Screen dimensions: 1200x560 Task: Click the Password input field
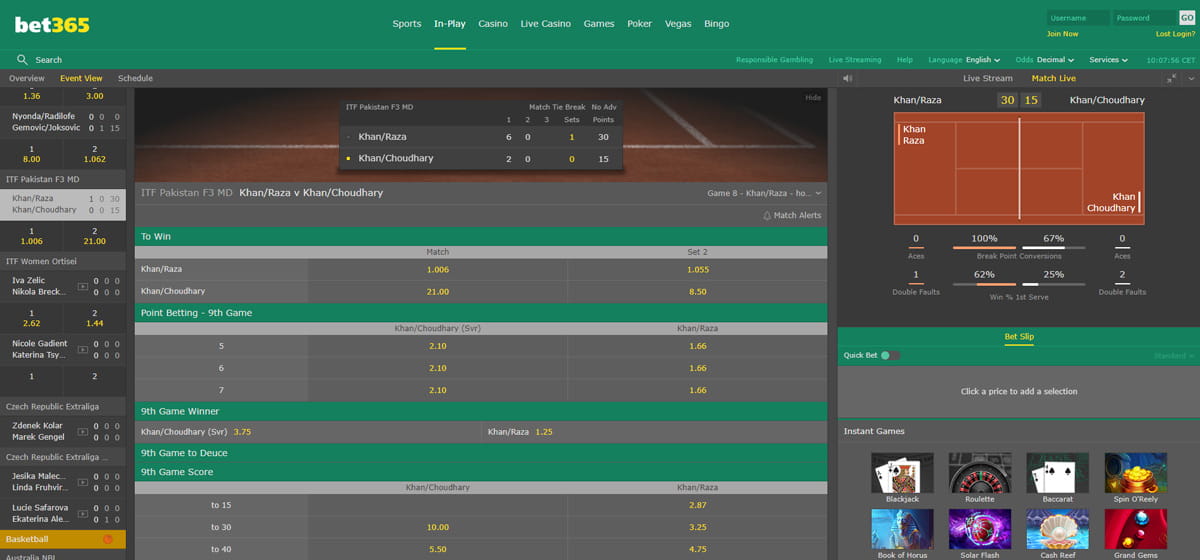[1145, 18]
